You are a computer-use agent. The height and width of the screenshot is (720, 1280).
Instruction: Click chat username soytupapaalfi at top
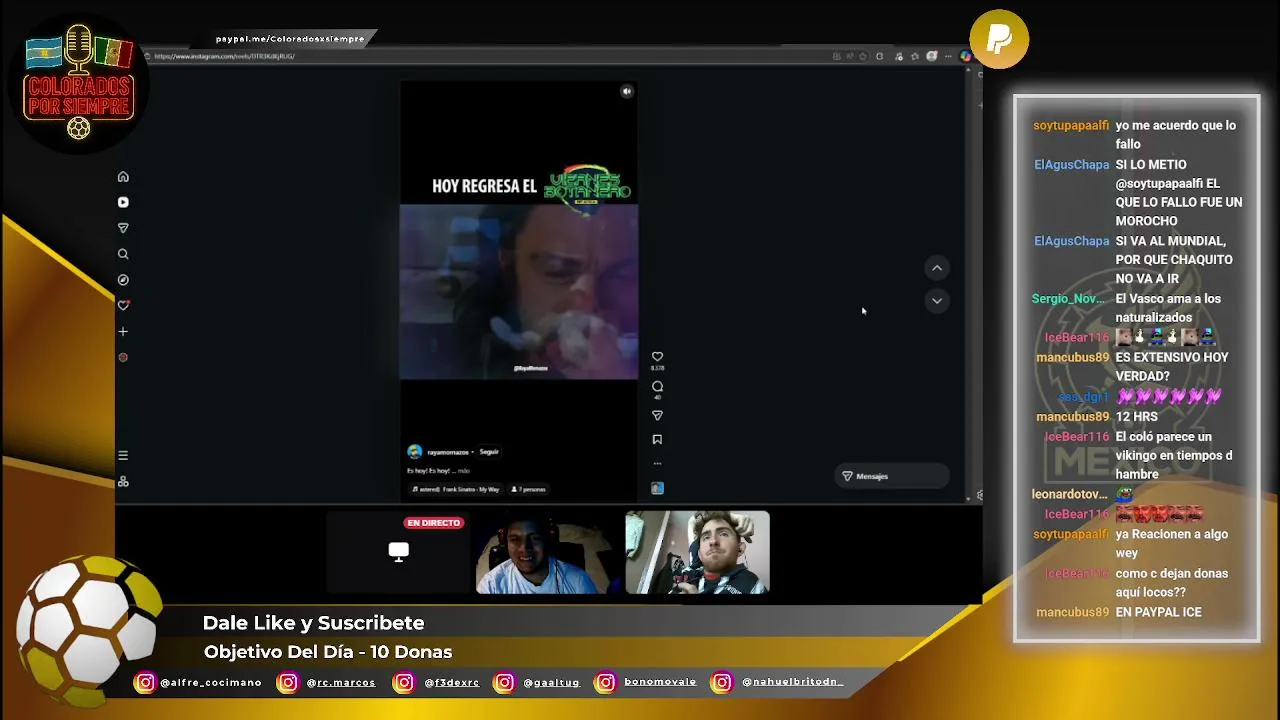tap(1071, 126)
